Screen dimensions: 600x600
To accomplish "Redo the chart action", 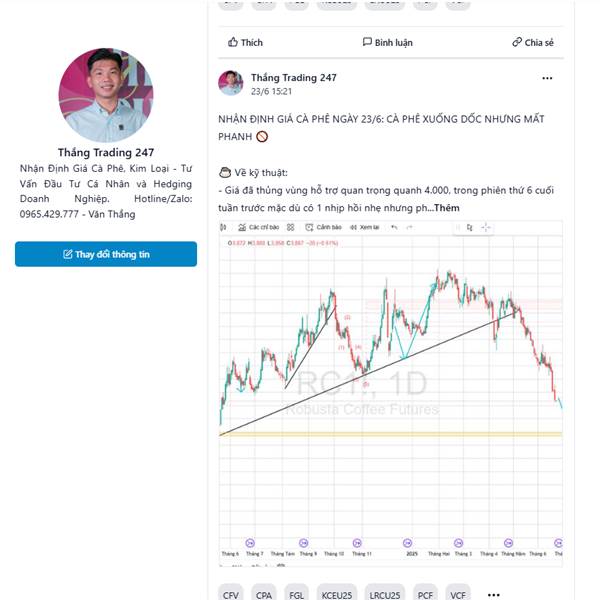I will tap(409, 227).
